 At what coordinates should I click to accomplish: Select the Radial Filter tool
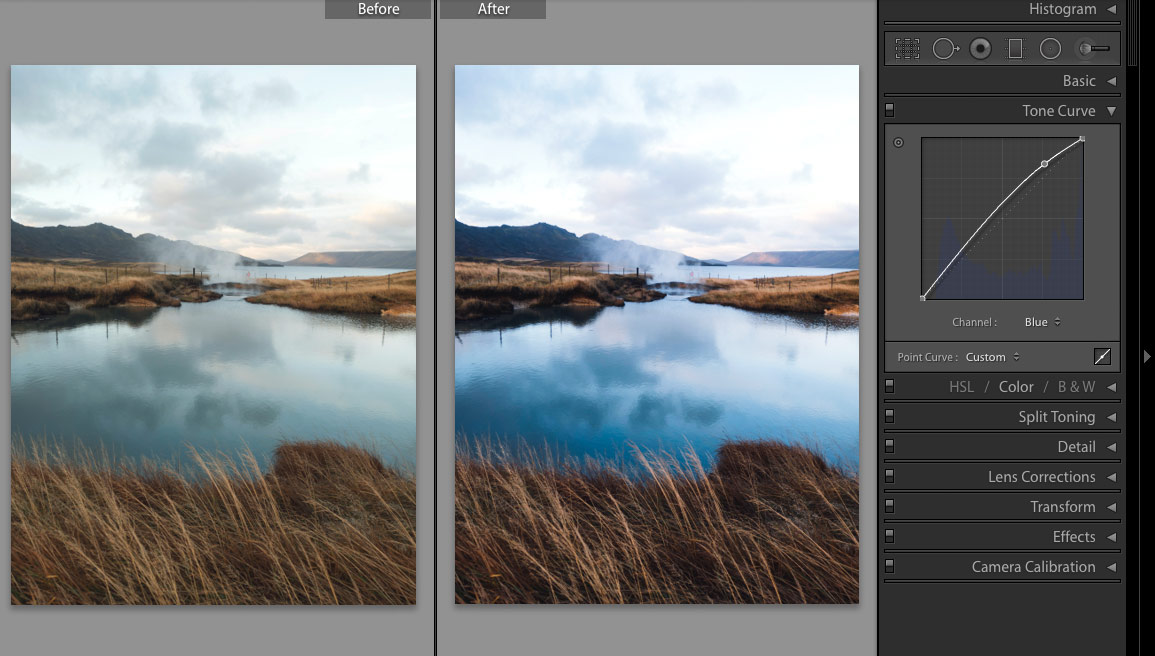coord(1050,47)
